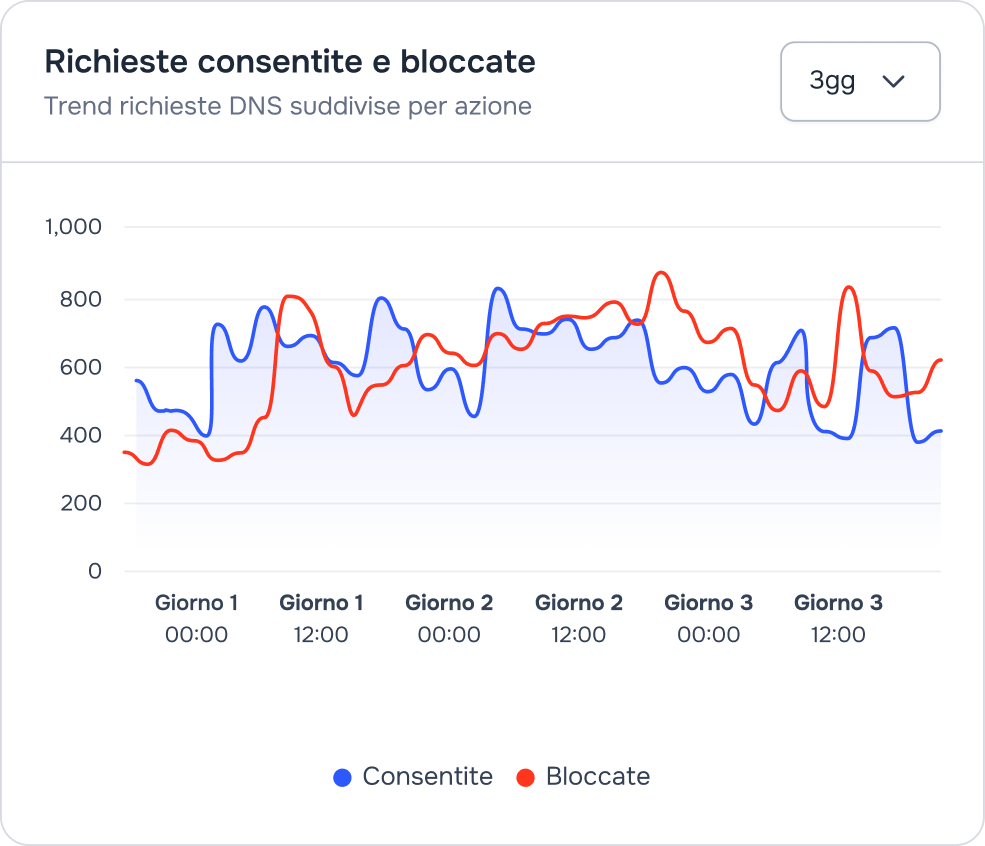Select the Giorno 1 12:00 axis label
Viewport: 985px width, 846px height.
tap(321, 618)
